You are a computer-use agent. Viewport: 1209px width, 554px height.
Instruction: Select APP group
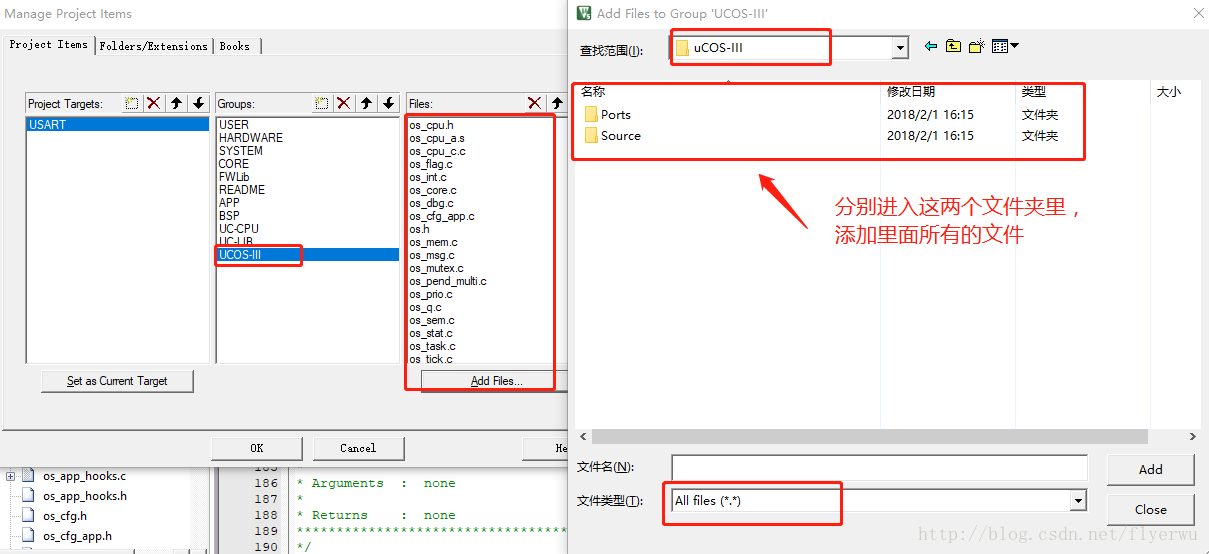tap(229, 203)
